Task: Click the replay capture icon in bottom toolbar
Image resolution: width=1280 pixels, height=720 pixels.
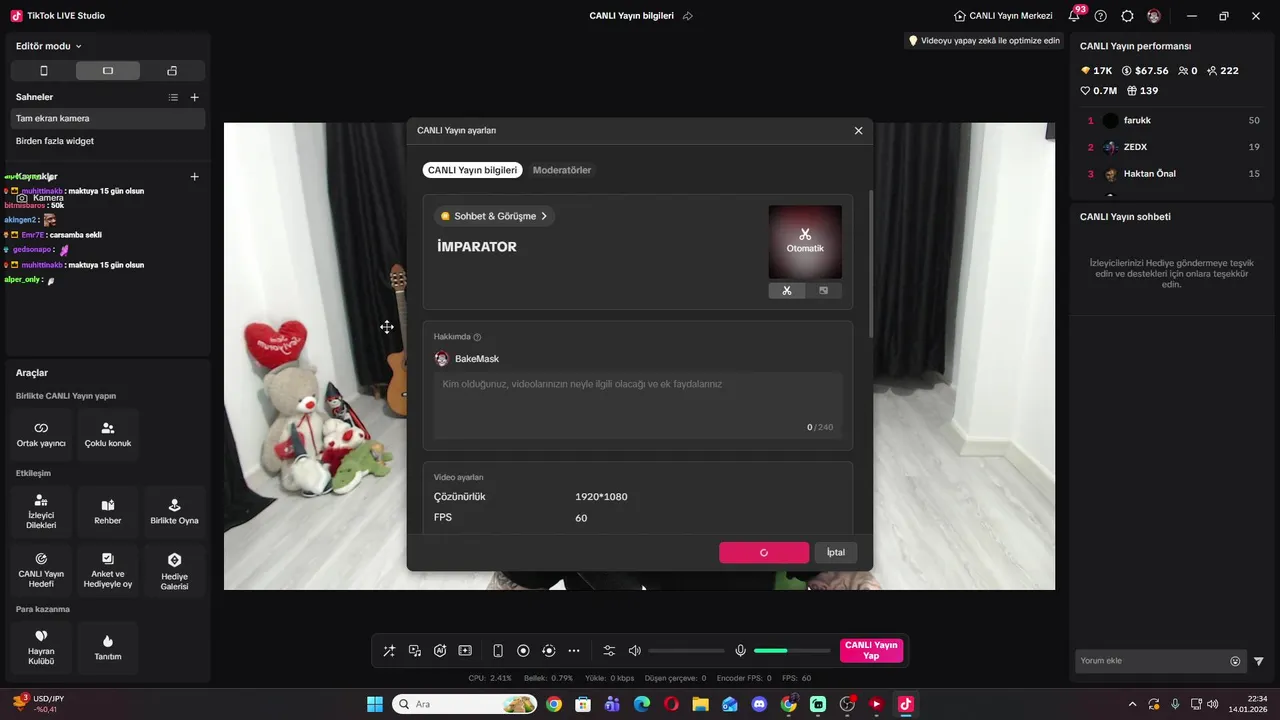Action: pyautogui.click(x=548, y=651)
